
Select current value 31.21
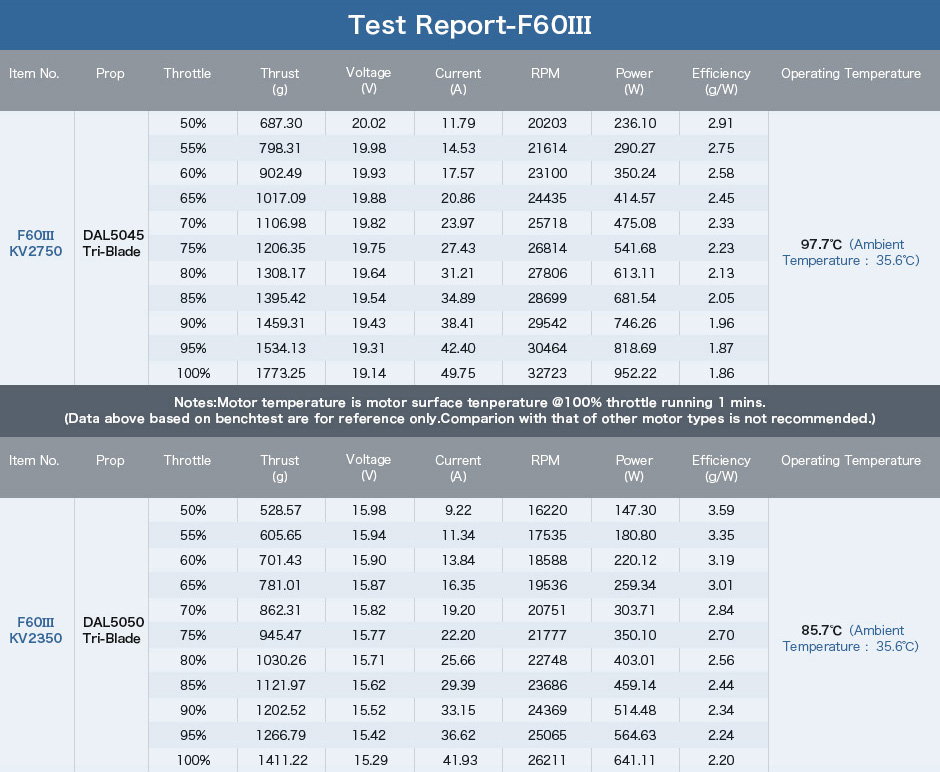click(x=458, y=273)
